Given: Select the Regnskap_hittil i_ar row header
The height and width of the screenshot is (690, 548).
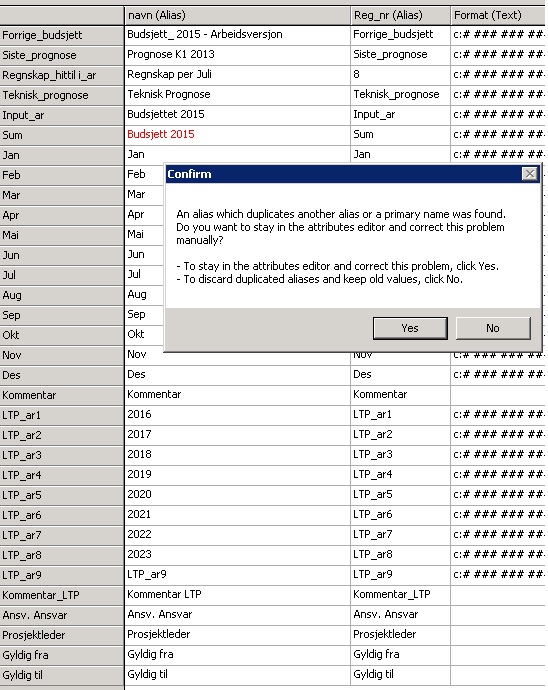Looking at the screenshot, I should [x=62, y=75].
